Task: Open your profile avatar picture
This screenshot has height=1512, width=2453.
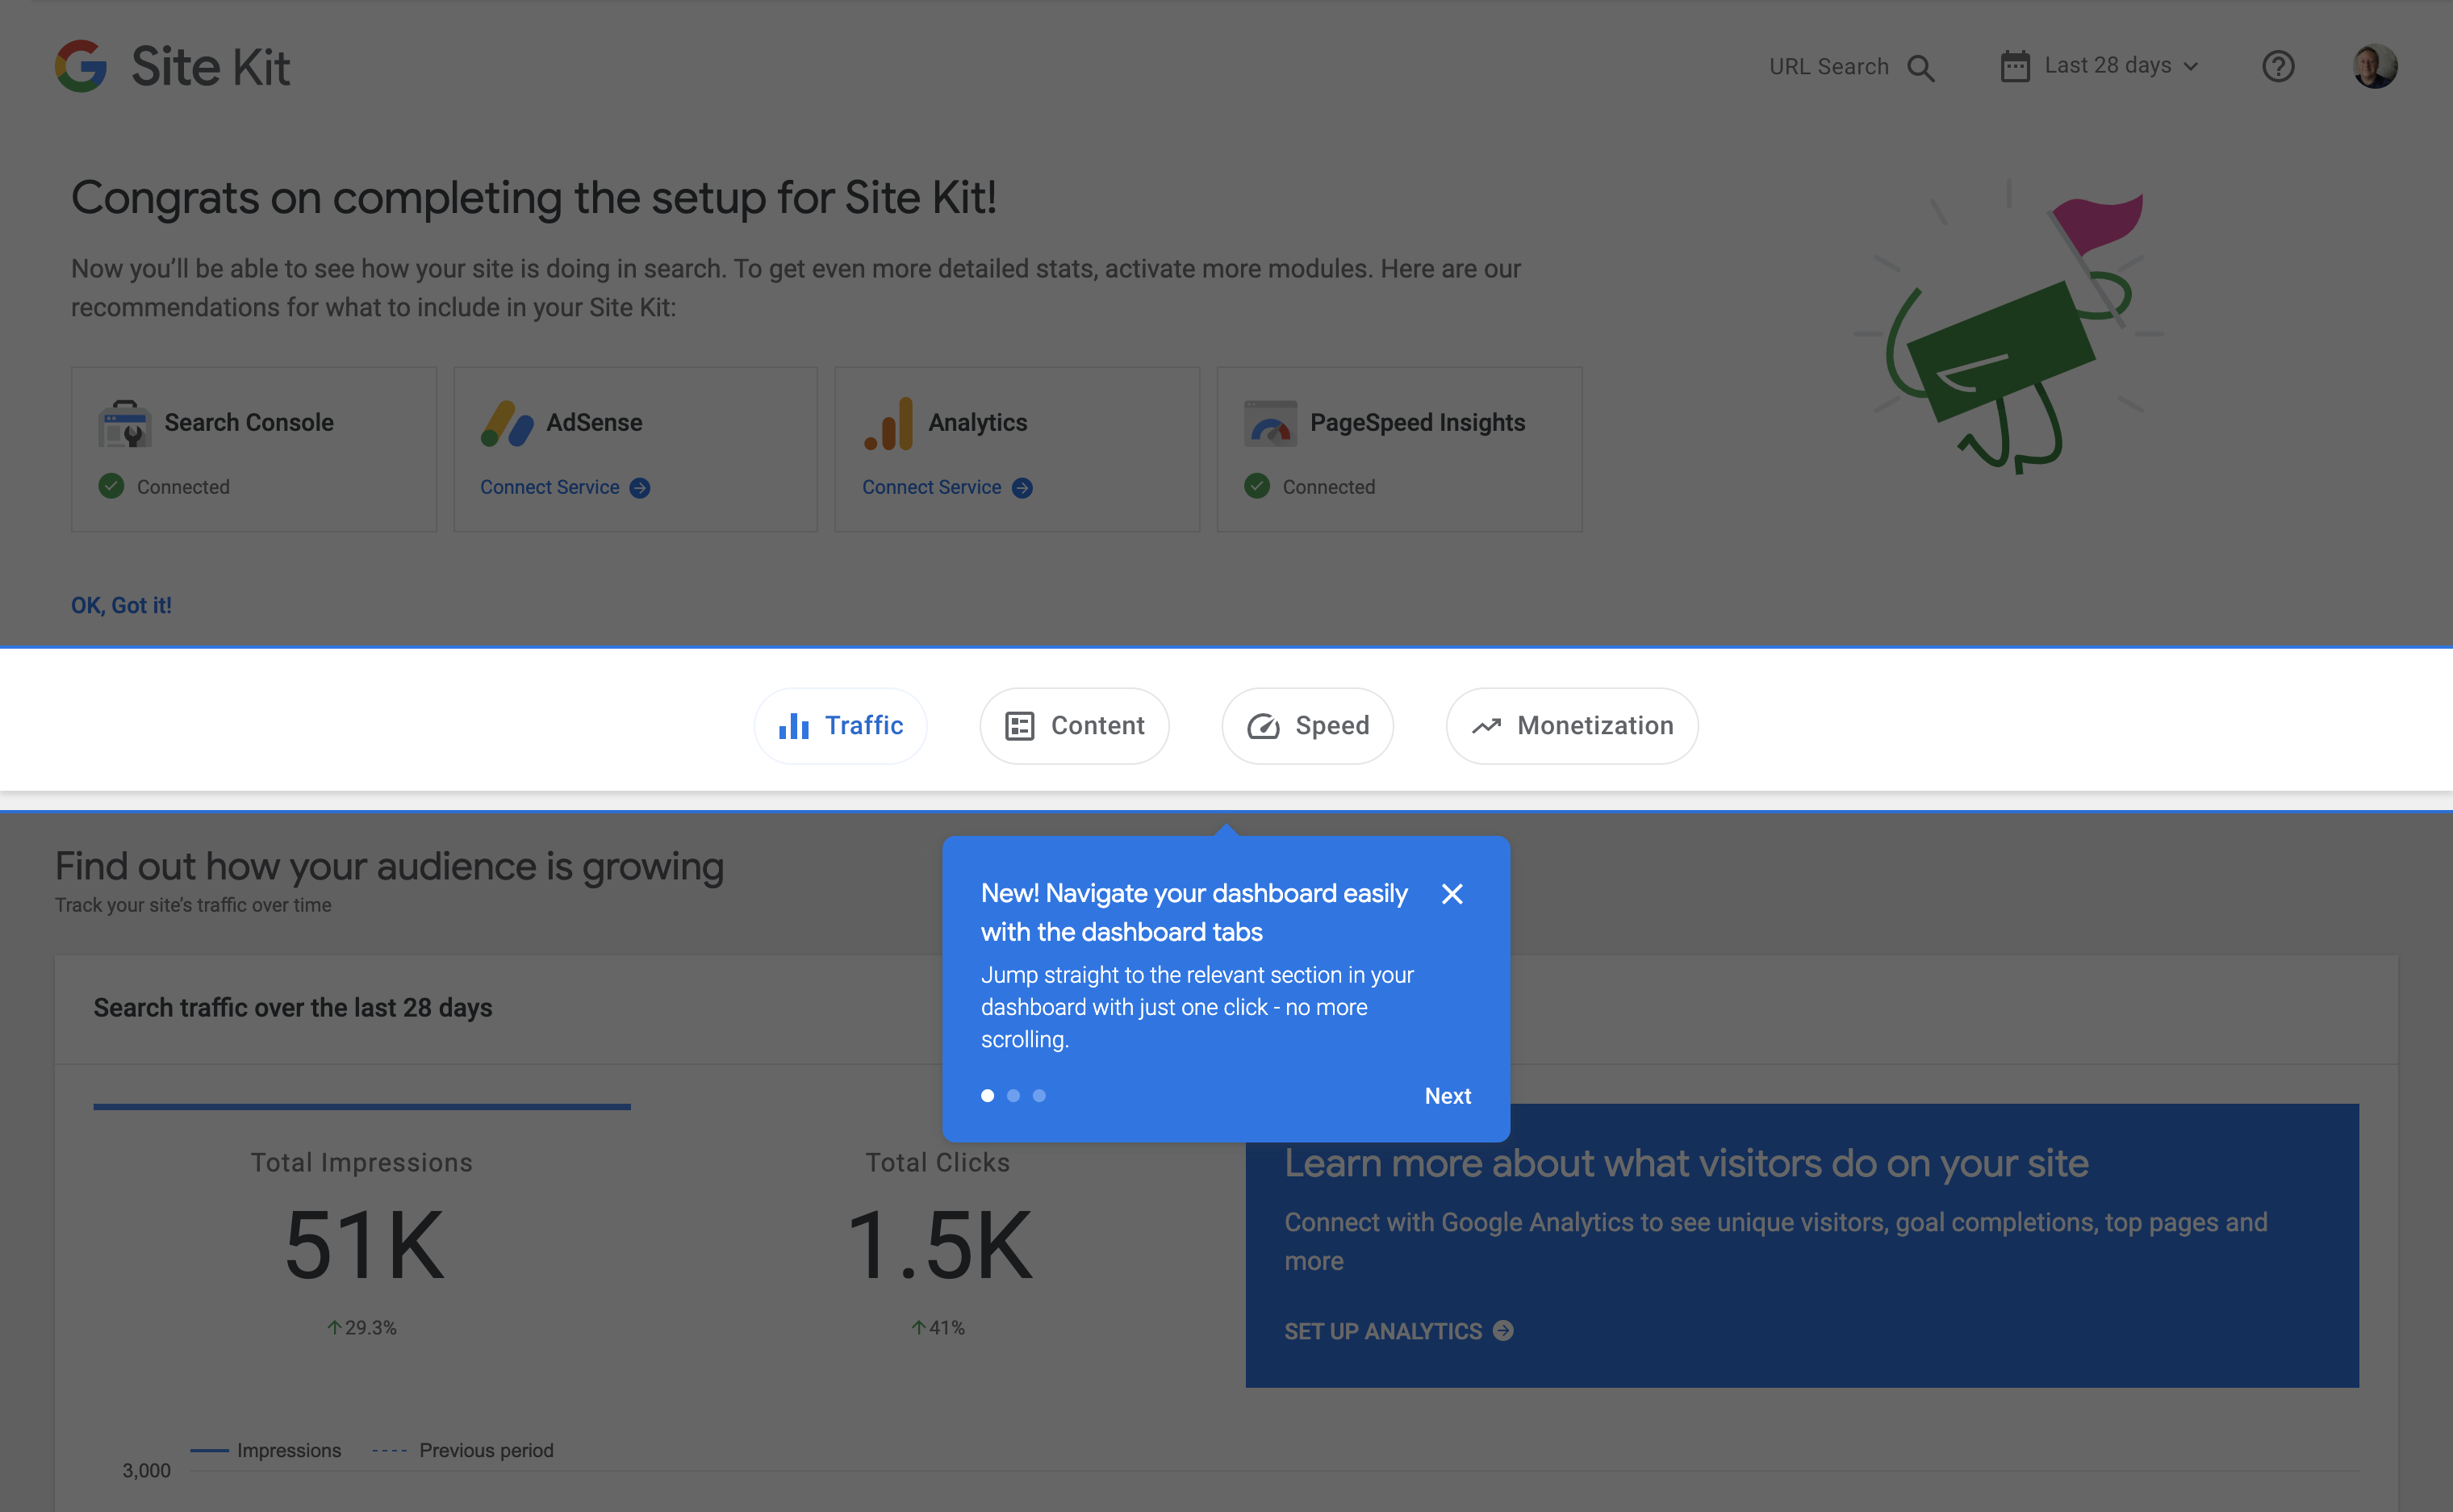Action: point(2375,65)
